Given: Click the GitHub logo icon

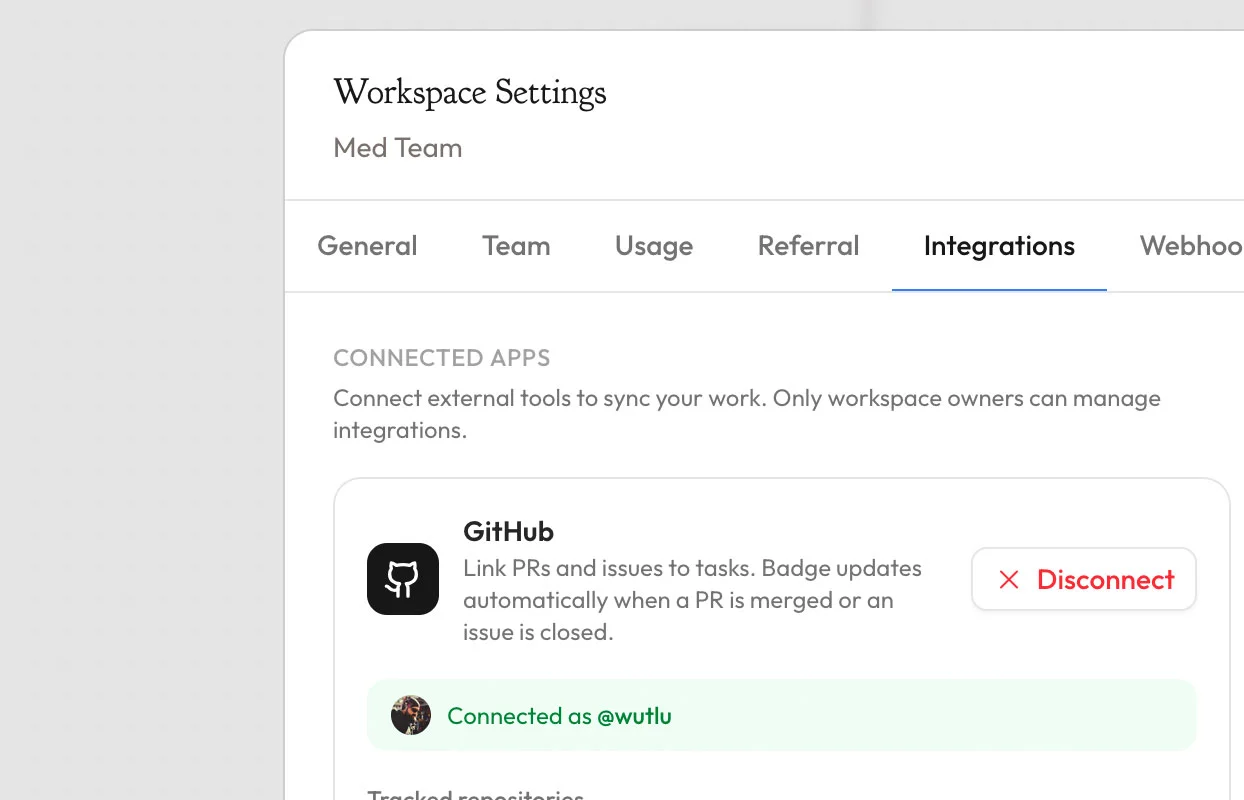Looking at the screenshot, I should (x=403, y=579).
